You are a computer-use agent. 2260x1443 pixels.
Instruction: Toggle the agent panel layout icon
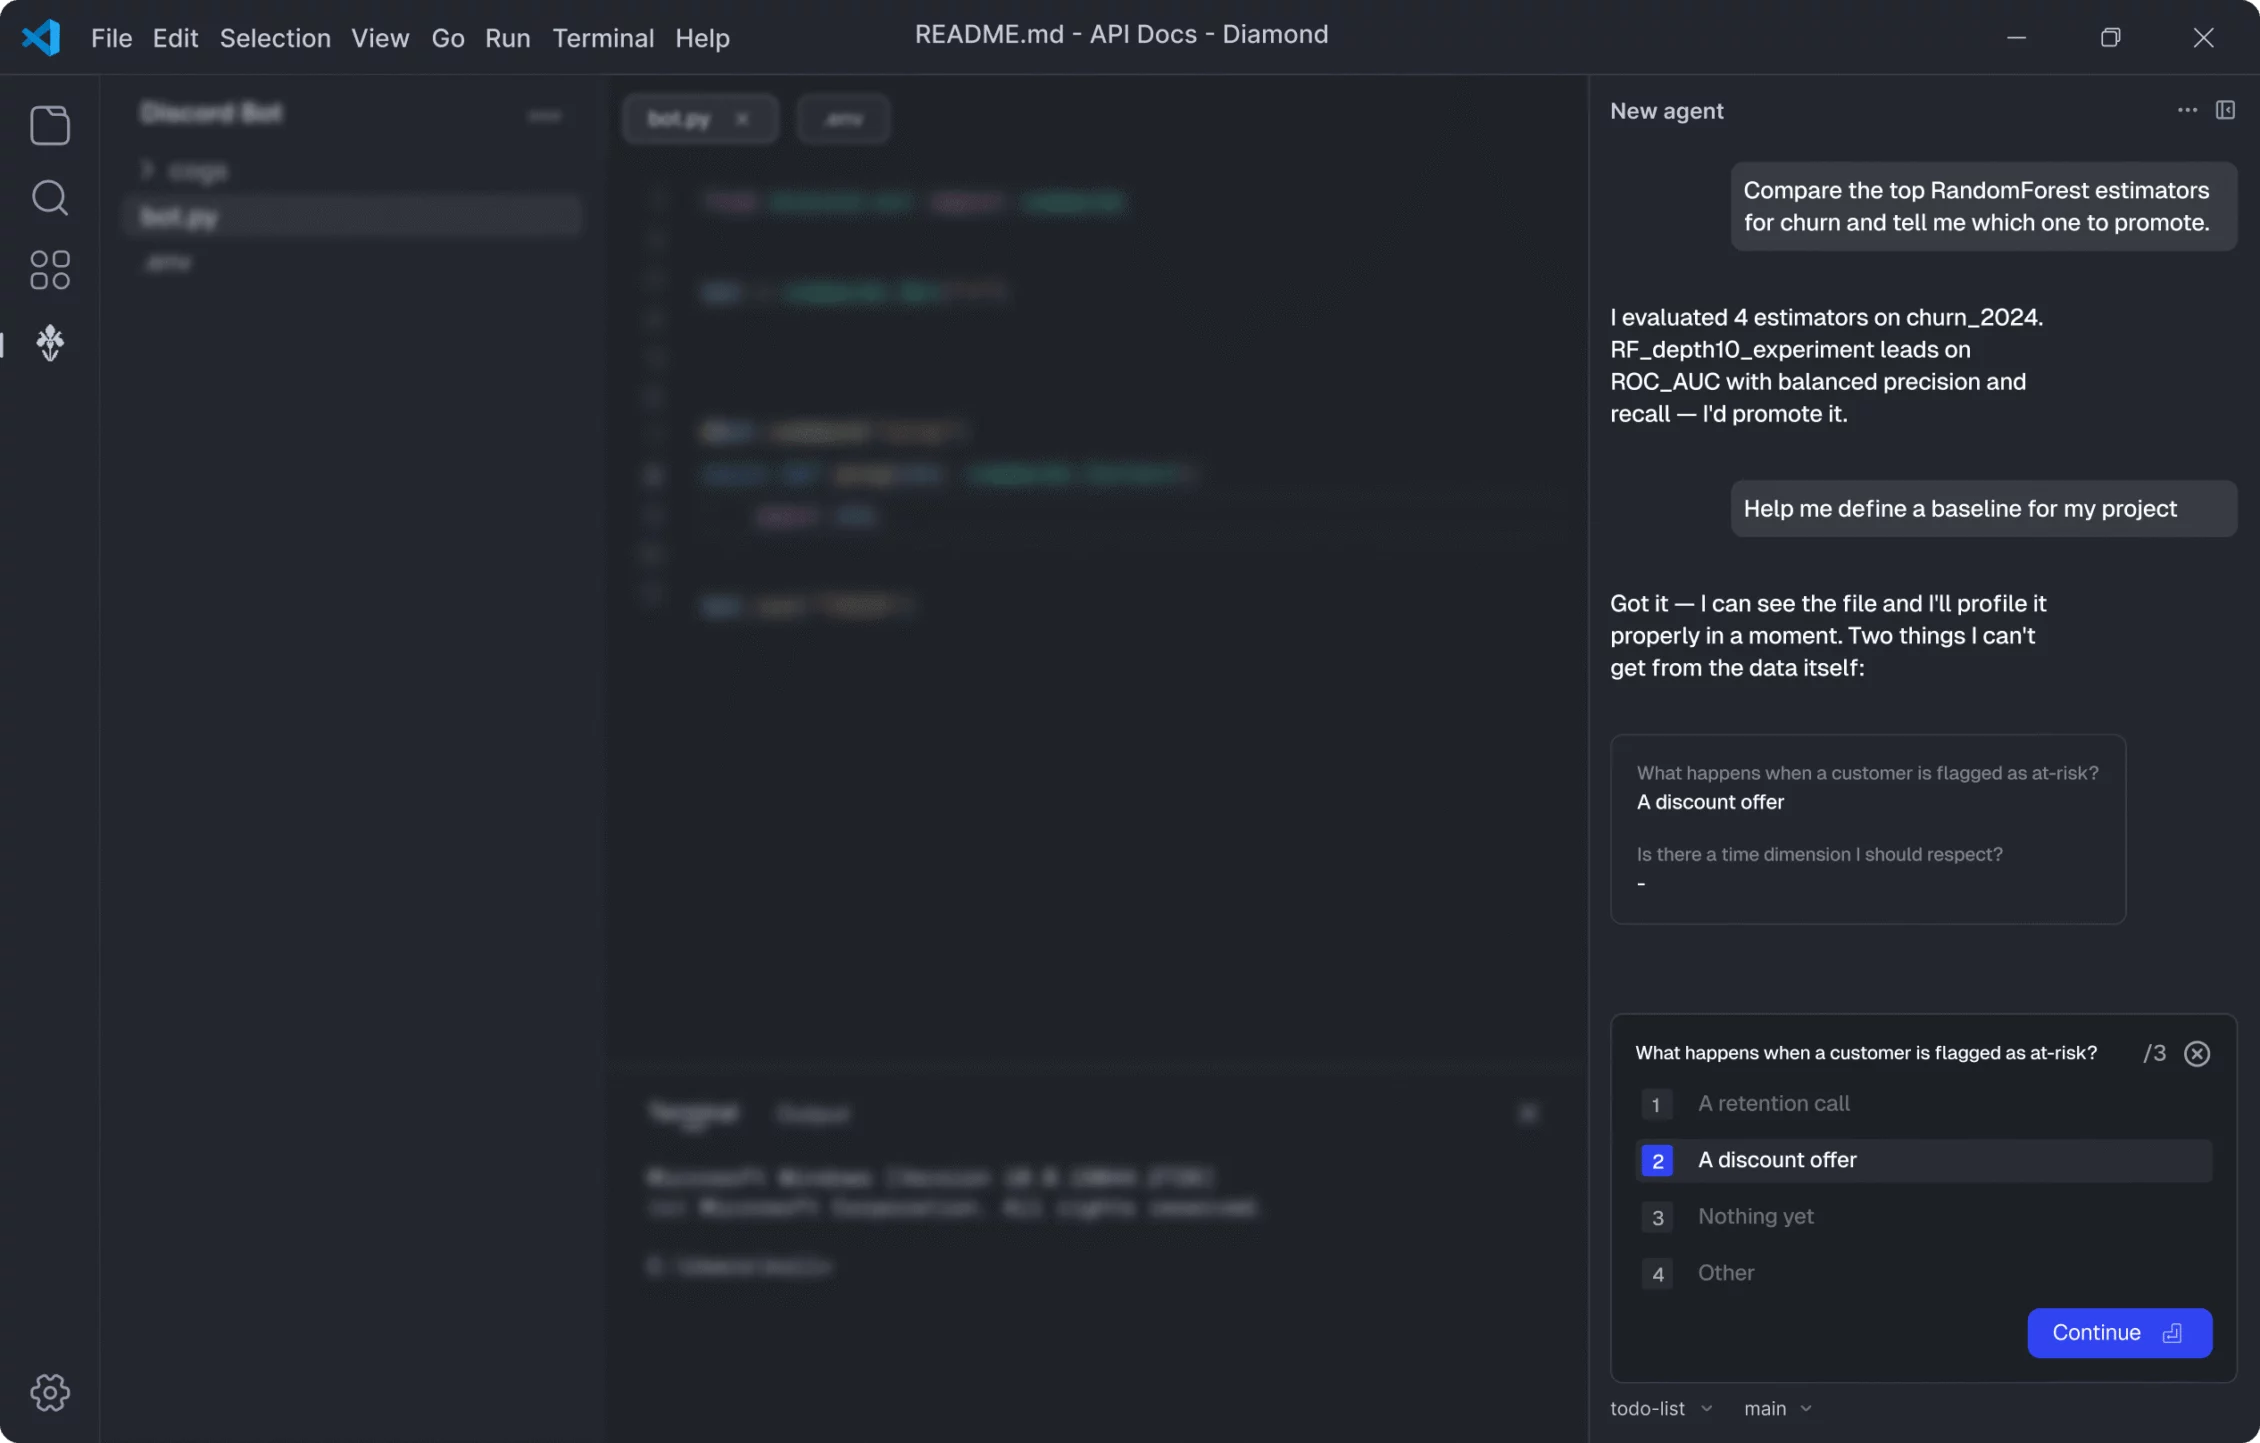pyautogui.click(x=2225, y=110)
